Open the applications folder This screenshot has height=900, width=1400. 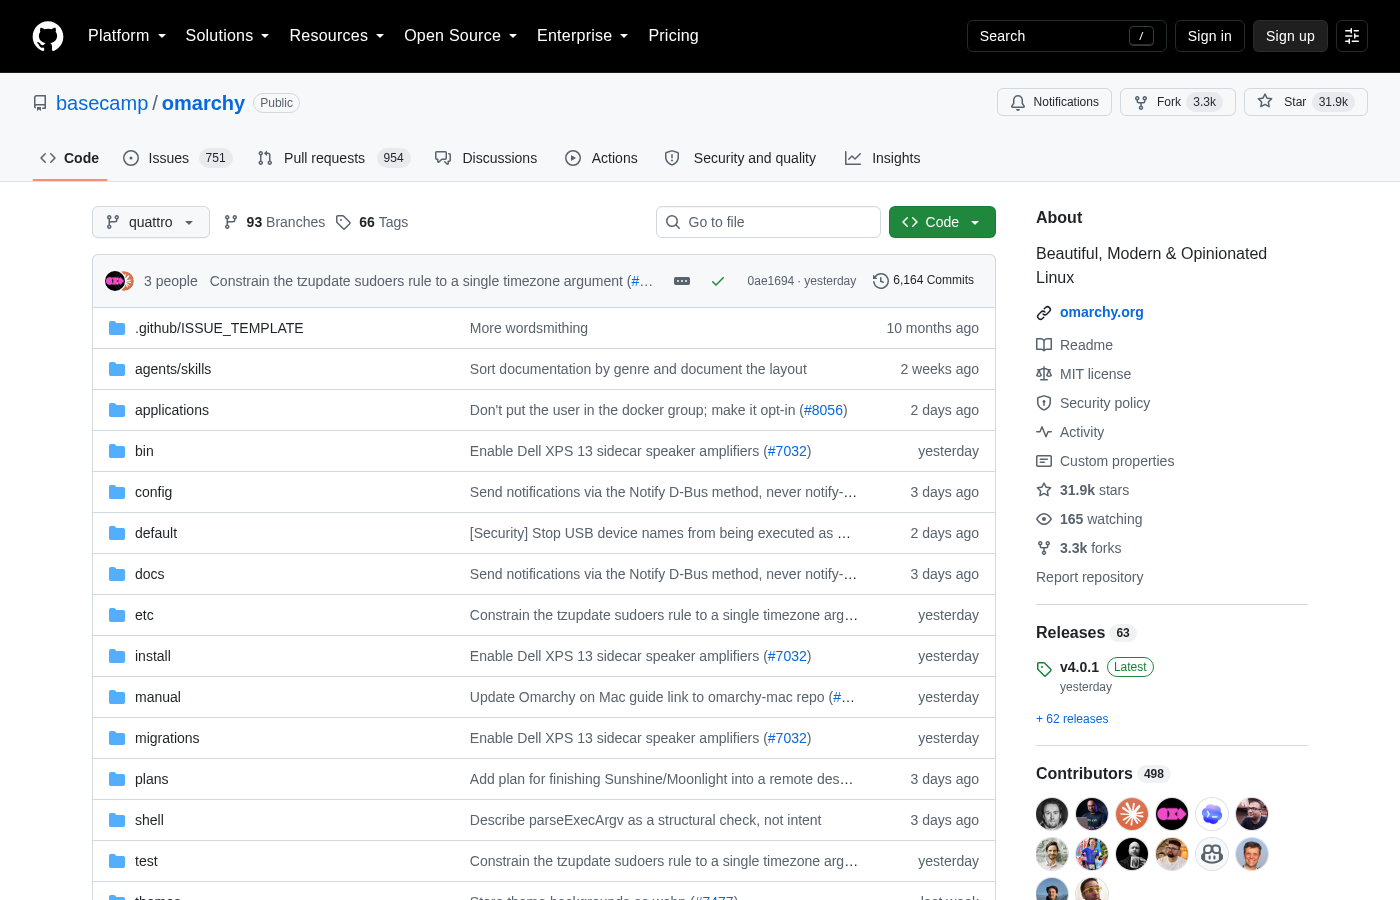[172, 410]
